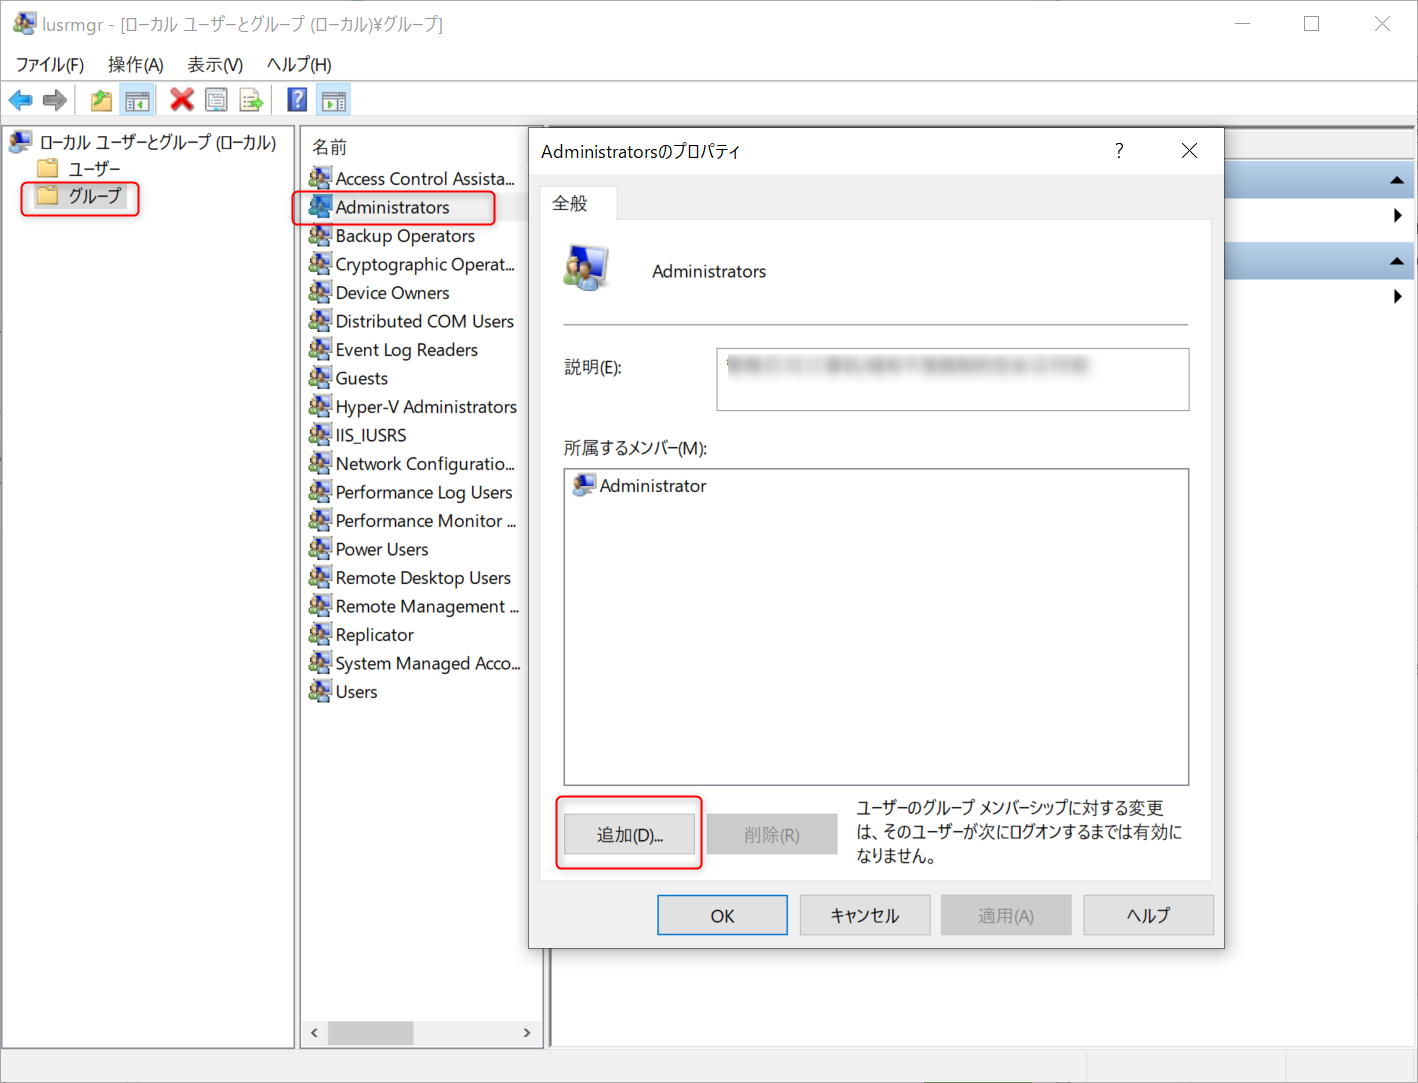
Task: Click the blue Back arrow in toolbar
Action: pyautogui.click(x=20, y=100)
